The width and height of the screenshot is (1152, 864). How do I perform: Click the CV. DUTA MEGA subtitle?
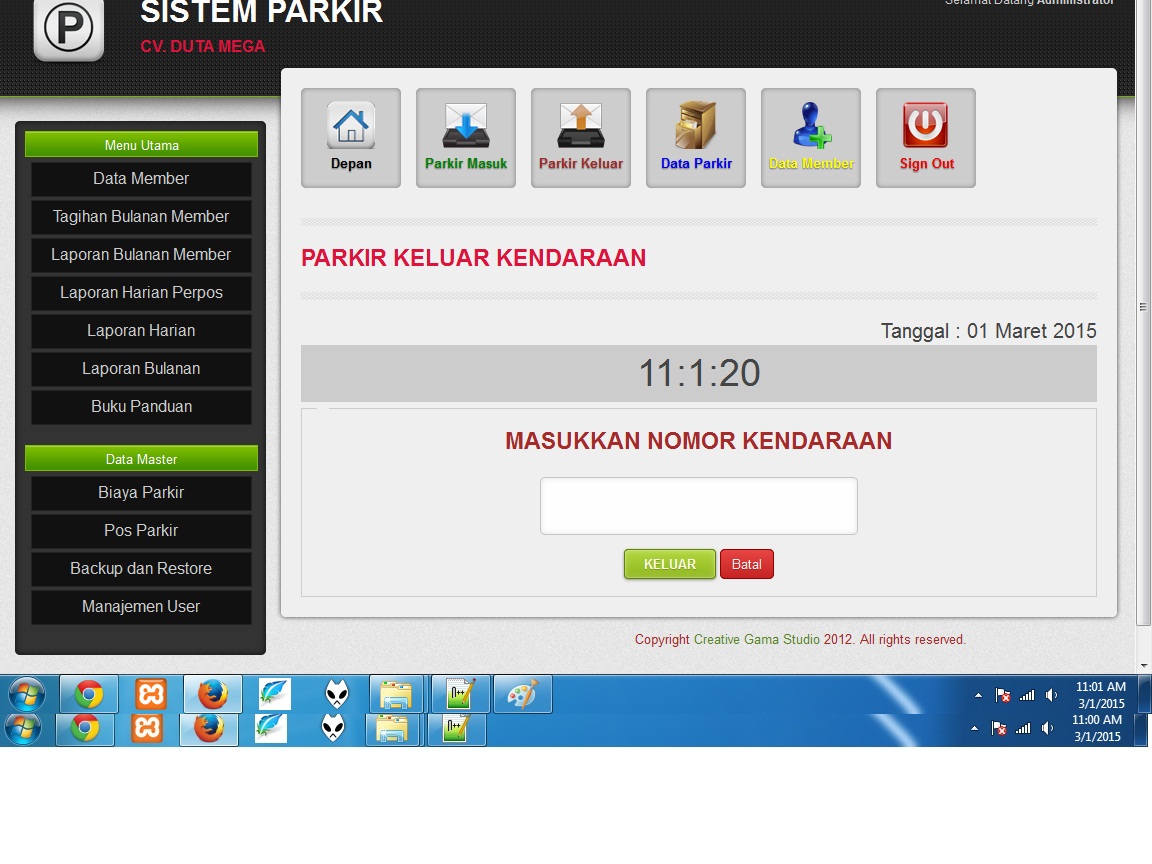203,46
